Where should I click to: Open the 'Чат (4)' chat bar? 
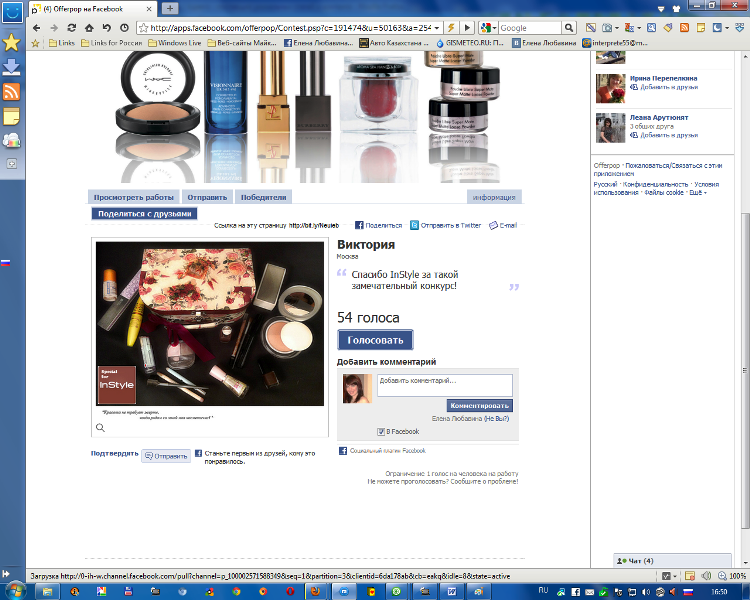[672, 561]
